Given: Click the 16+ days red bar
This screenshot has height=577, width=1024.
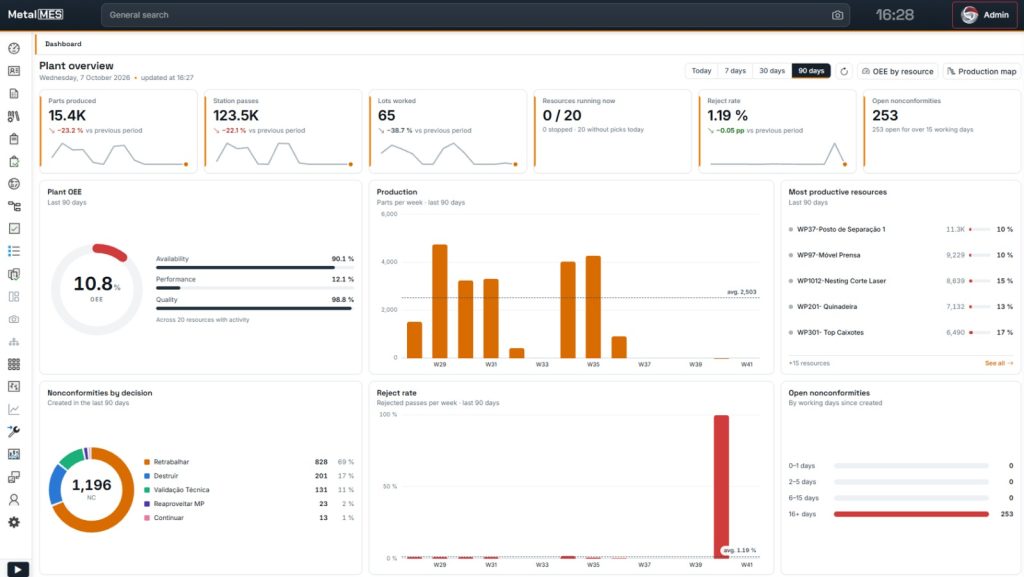Looking at the screenshot, I should pos(911,514).
